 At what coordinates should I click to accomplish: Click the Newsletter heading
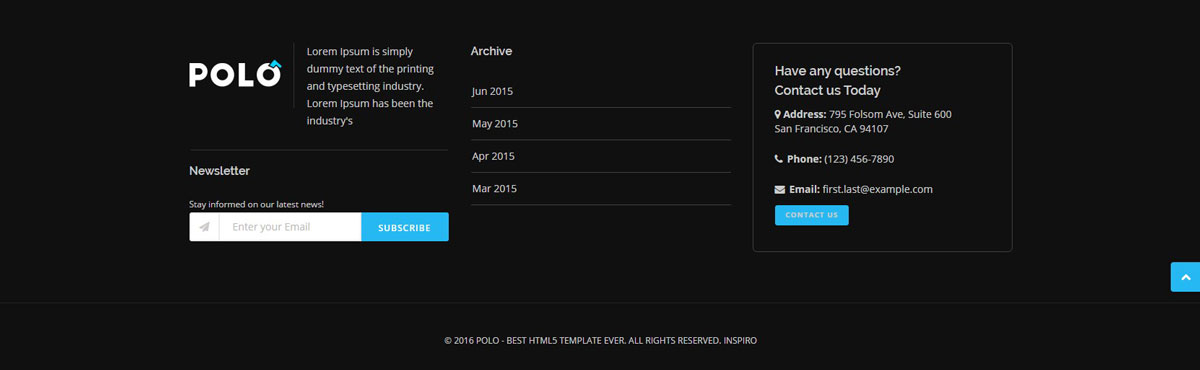coord(220,171)
